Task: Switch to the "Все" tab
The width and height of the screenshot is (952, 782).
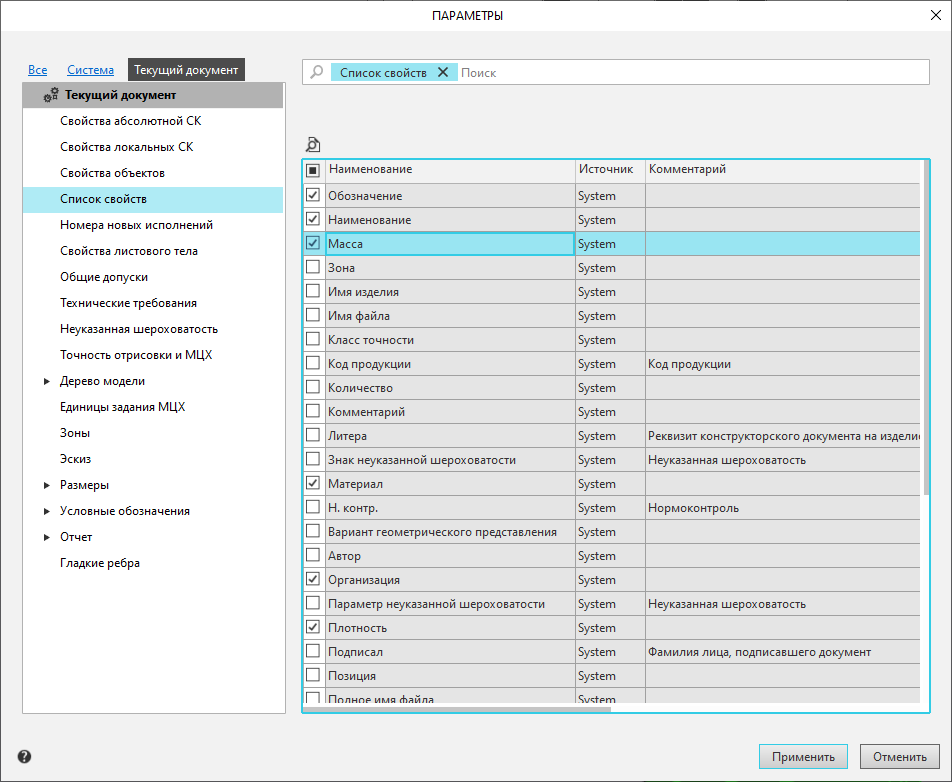Action: [37, 70]
